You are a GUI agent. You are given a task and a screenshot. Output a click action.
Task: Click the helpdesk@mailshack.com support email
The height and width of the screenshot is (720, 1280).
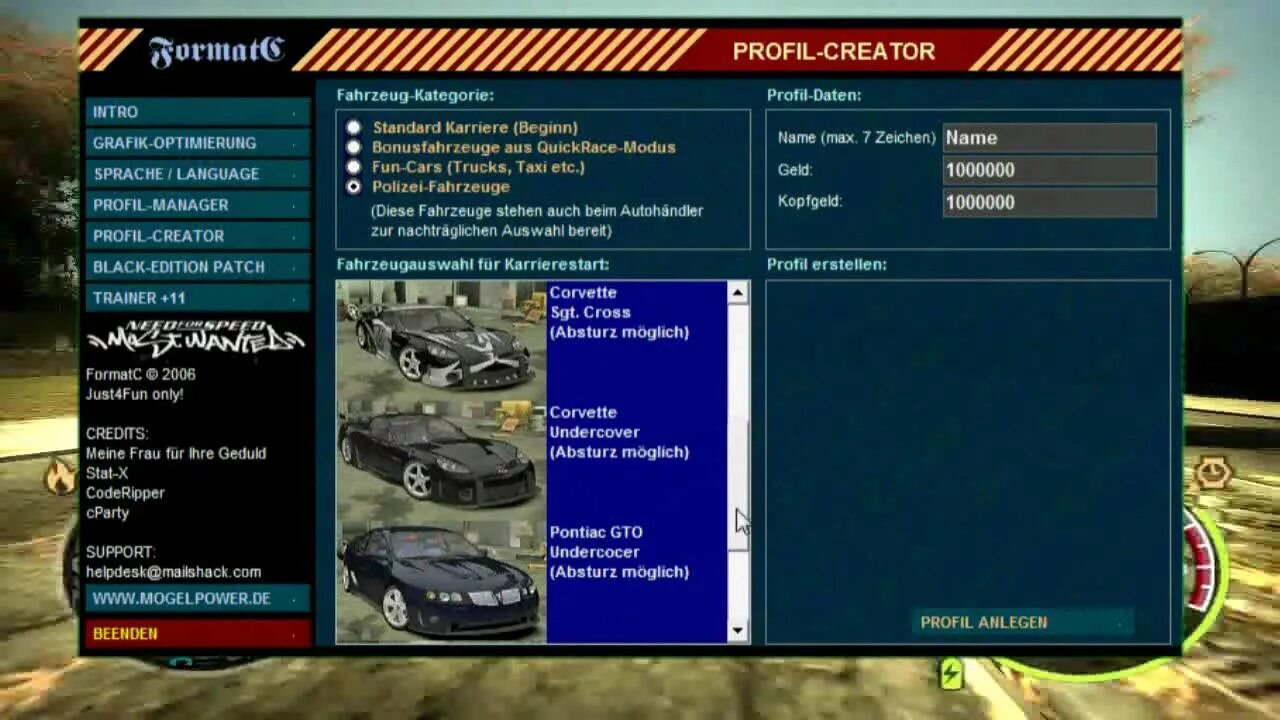coord(170,572)
